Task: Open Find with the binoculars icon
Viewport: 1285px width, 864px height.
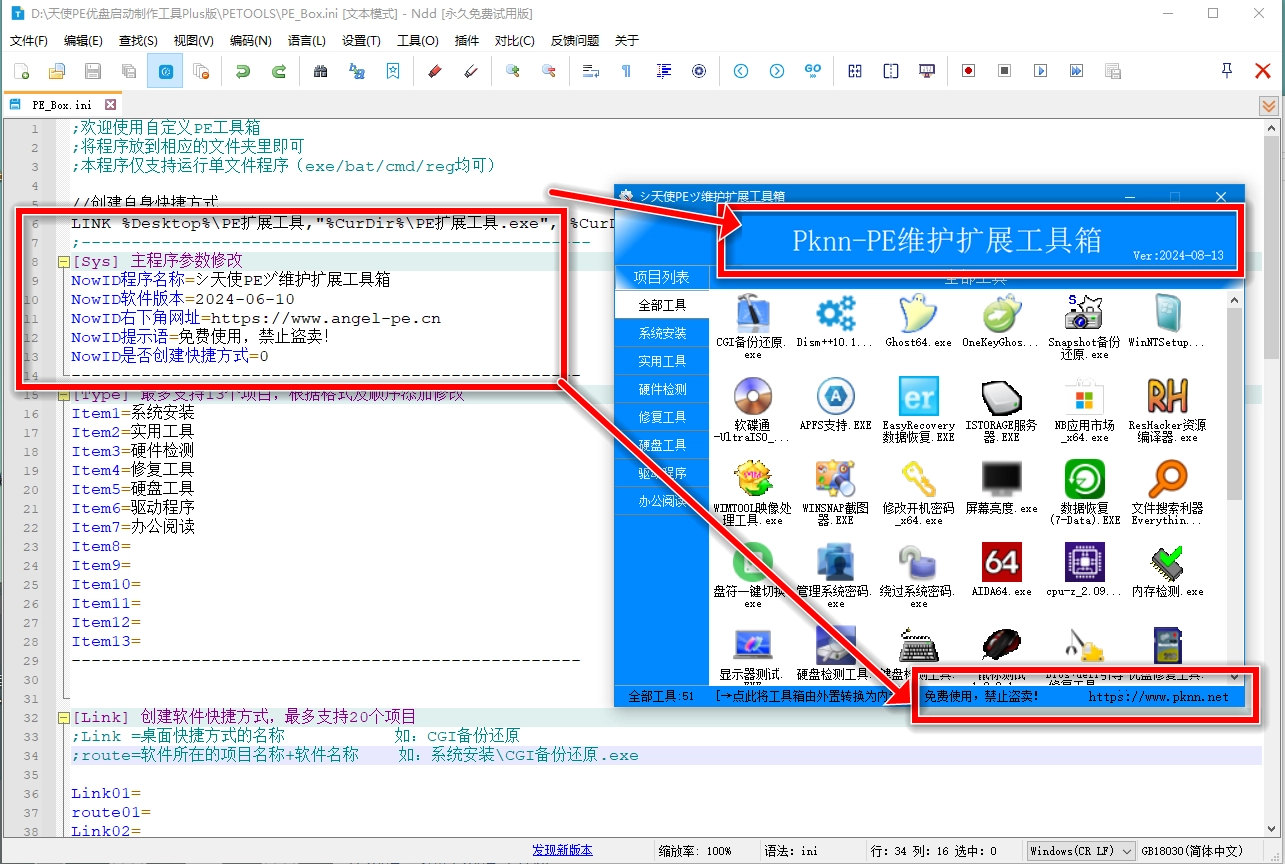Action: (321, 71)
